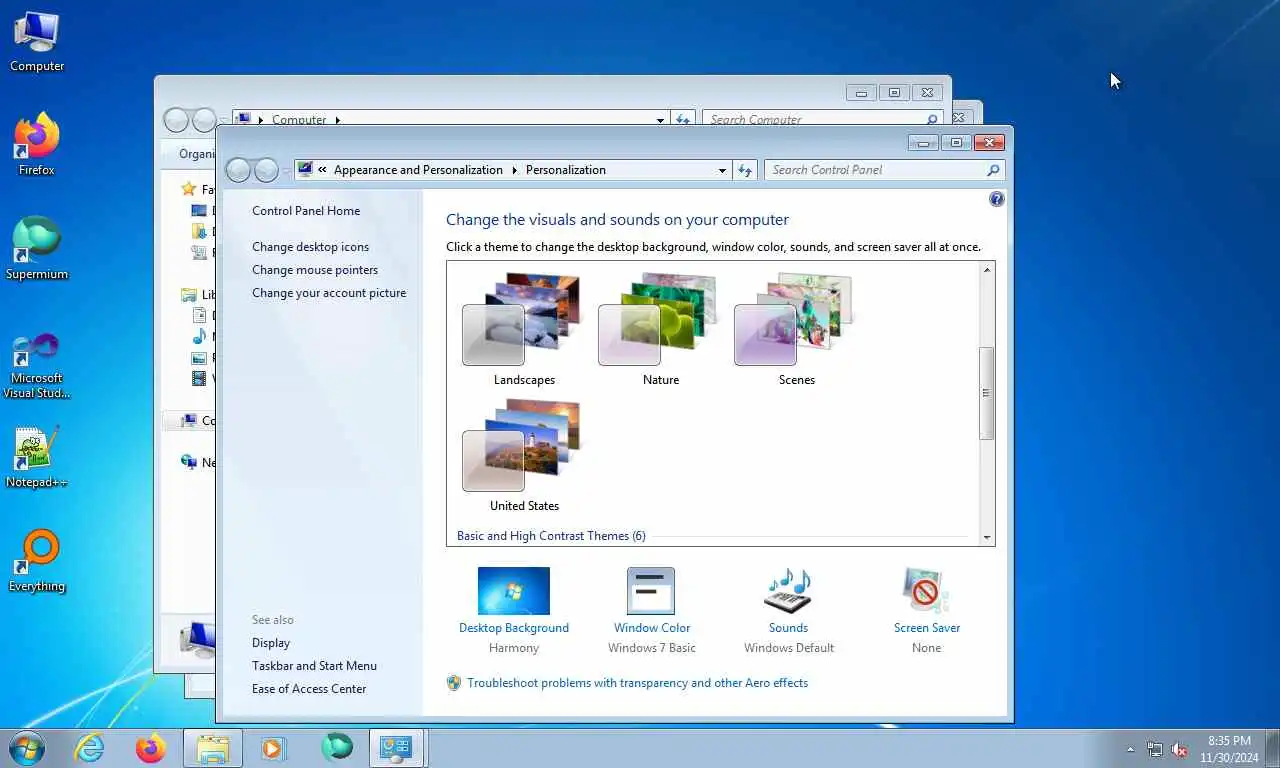1280x768 pixels.
Task: Click the Forward button in Personalization window
Action: (x=266, y=170)
